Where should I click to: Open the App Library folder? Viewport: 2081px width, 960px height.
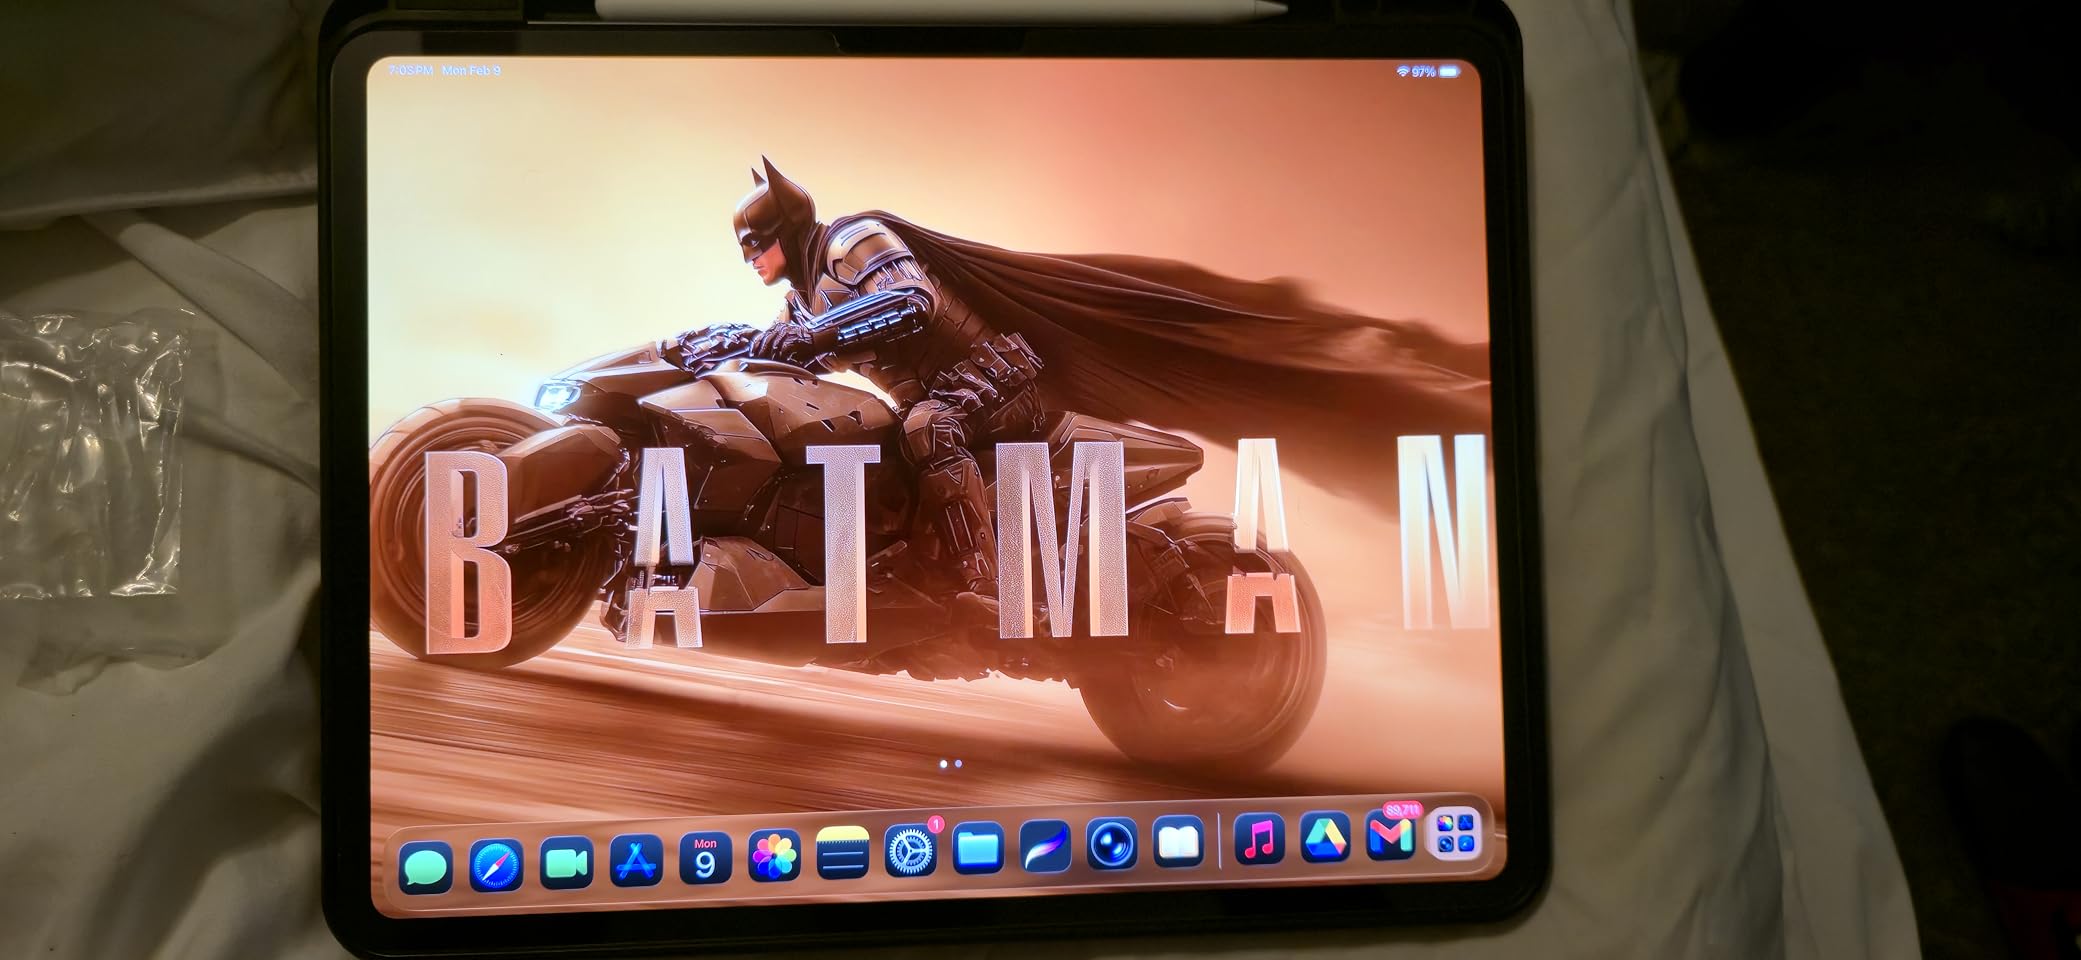tap(1455, 832)
